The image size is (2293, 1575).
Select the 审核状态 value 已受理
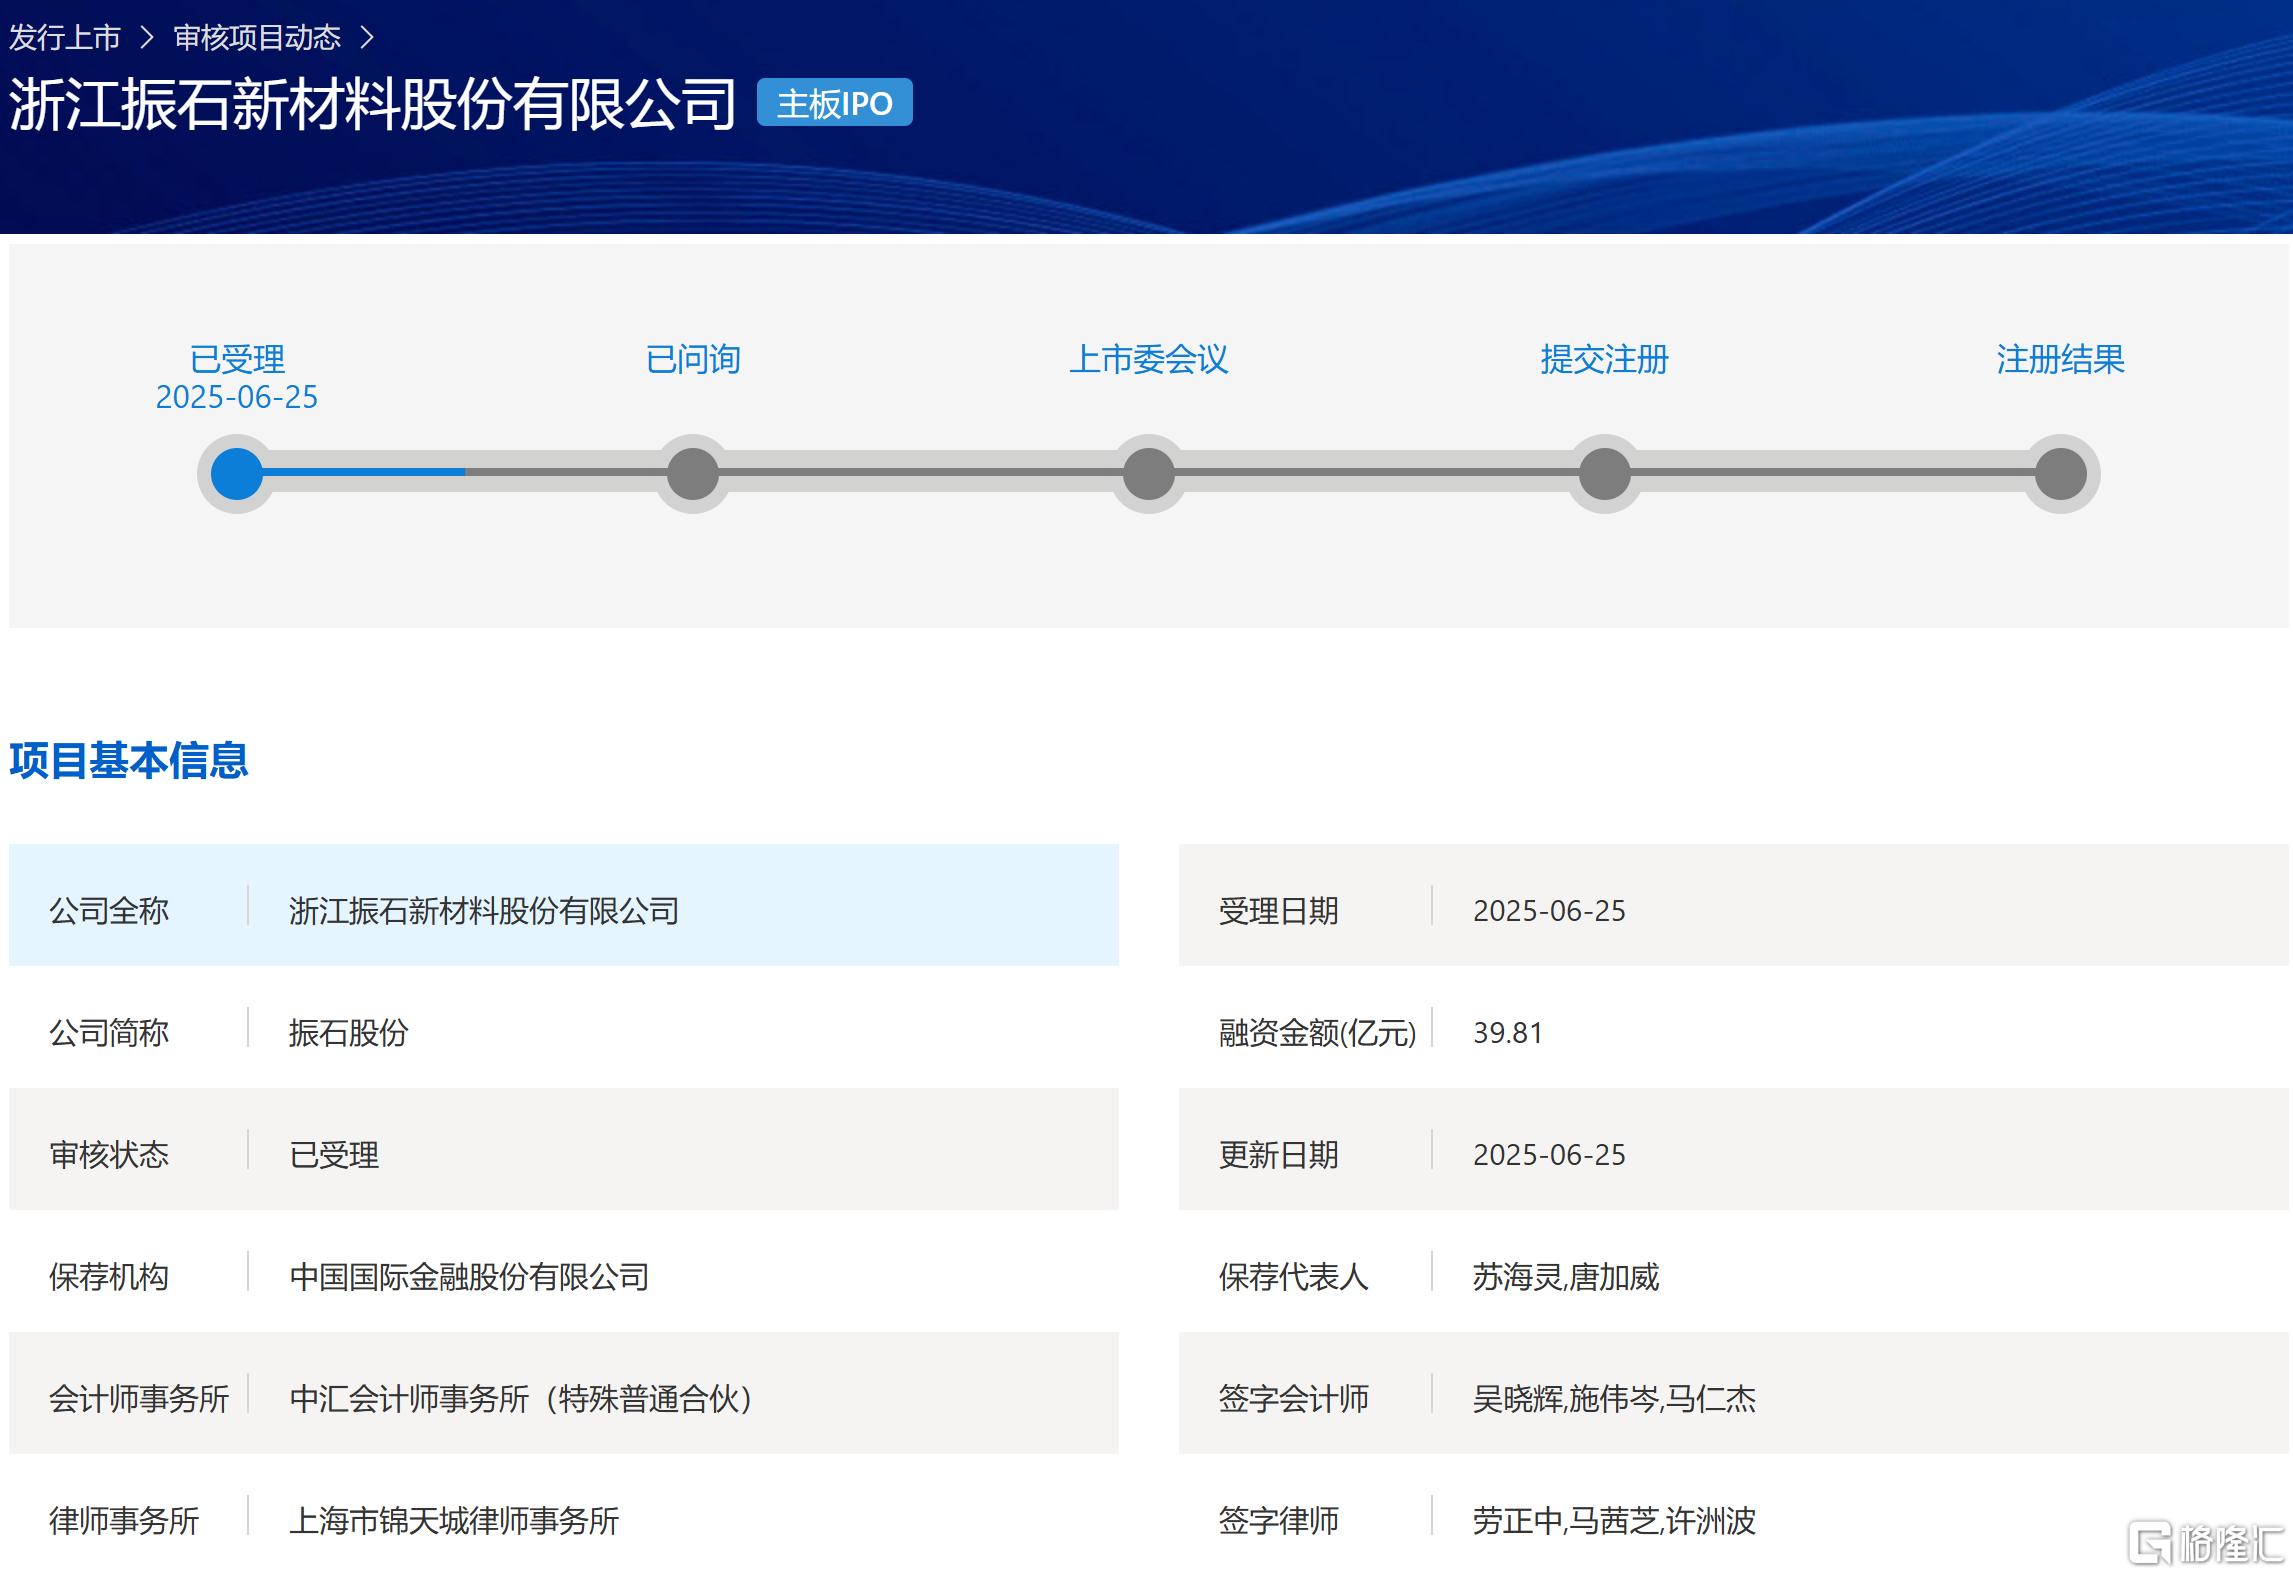[x=334, y=1154]
